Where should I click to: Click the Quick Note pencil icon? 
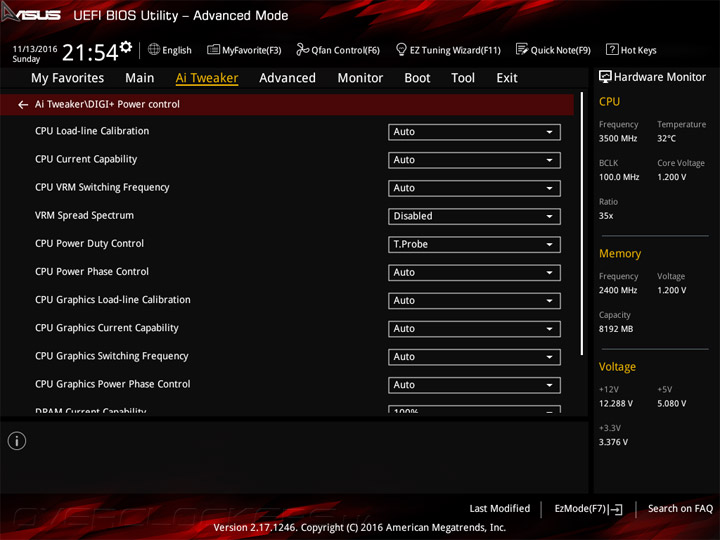click(522, 49)
